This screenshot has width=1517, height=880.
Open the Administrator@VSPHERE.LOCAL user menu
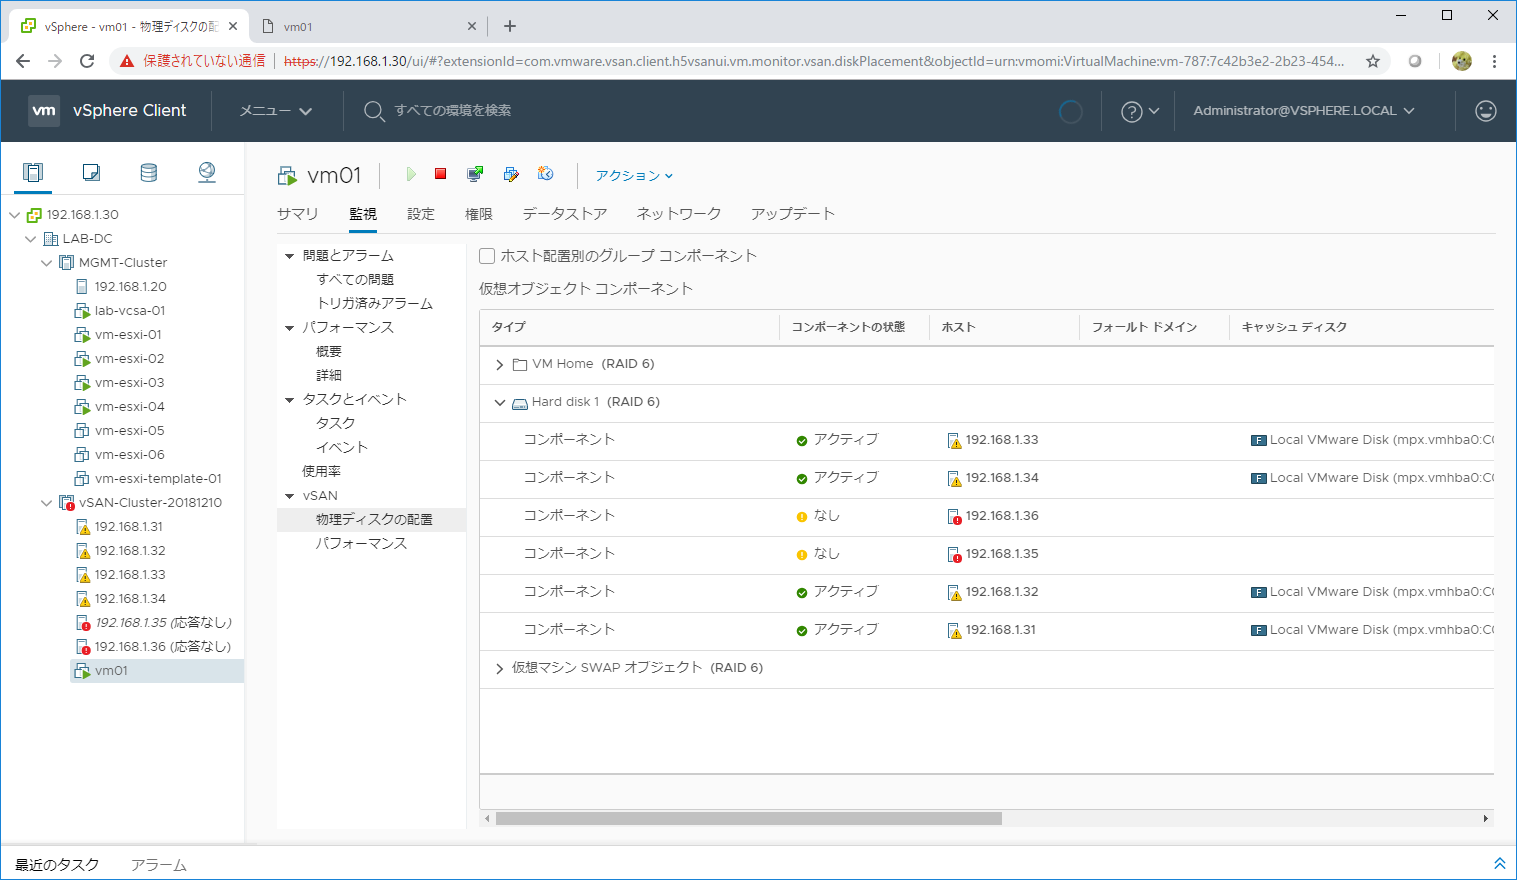[x=1304, y=111]
